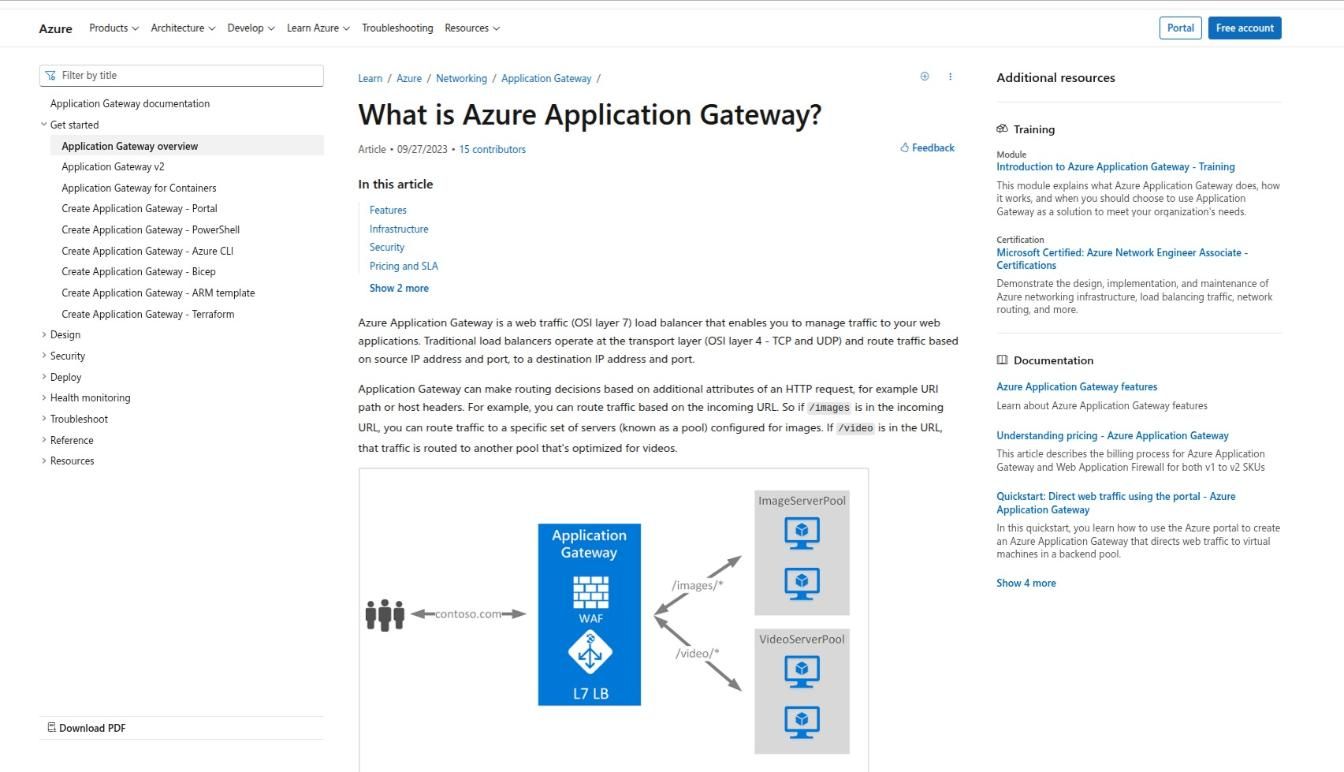Open Create Application Gateway - PowerShell

pos(151,230)
